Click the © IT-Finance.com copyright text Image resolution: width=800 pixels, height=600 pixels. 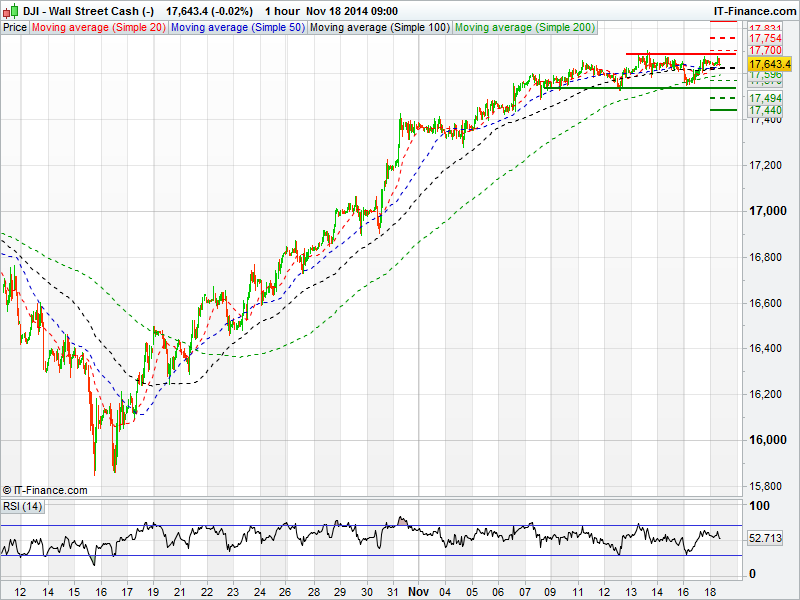click(x=45, y=490)
